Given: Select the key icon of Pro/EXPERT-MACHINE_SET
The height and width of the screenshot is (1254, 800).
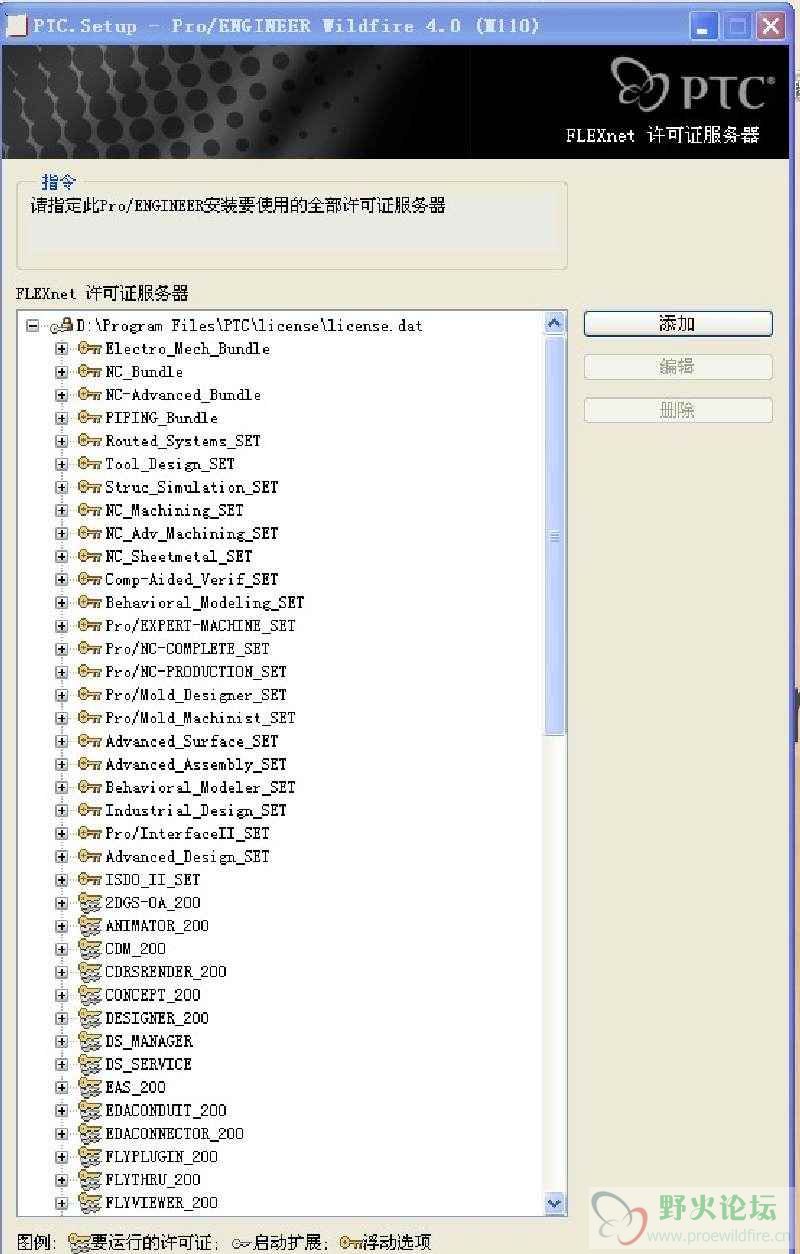Looking at the screenshot, I should (x=90, y=625).
